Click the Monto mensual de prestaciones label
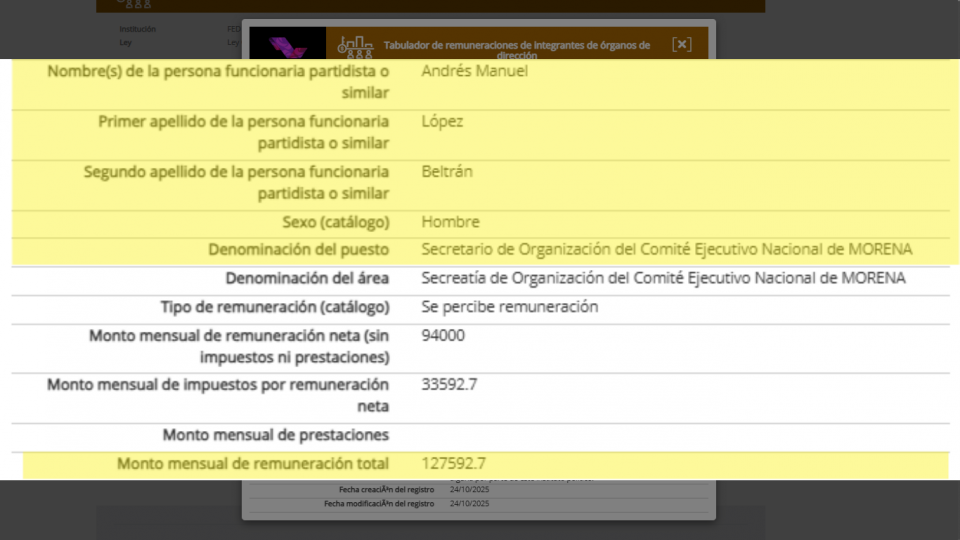The height and width of the screenshot is (540, 960). (275, 435)
